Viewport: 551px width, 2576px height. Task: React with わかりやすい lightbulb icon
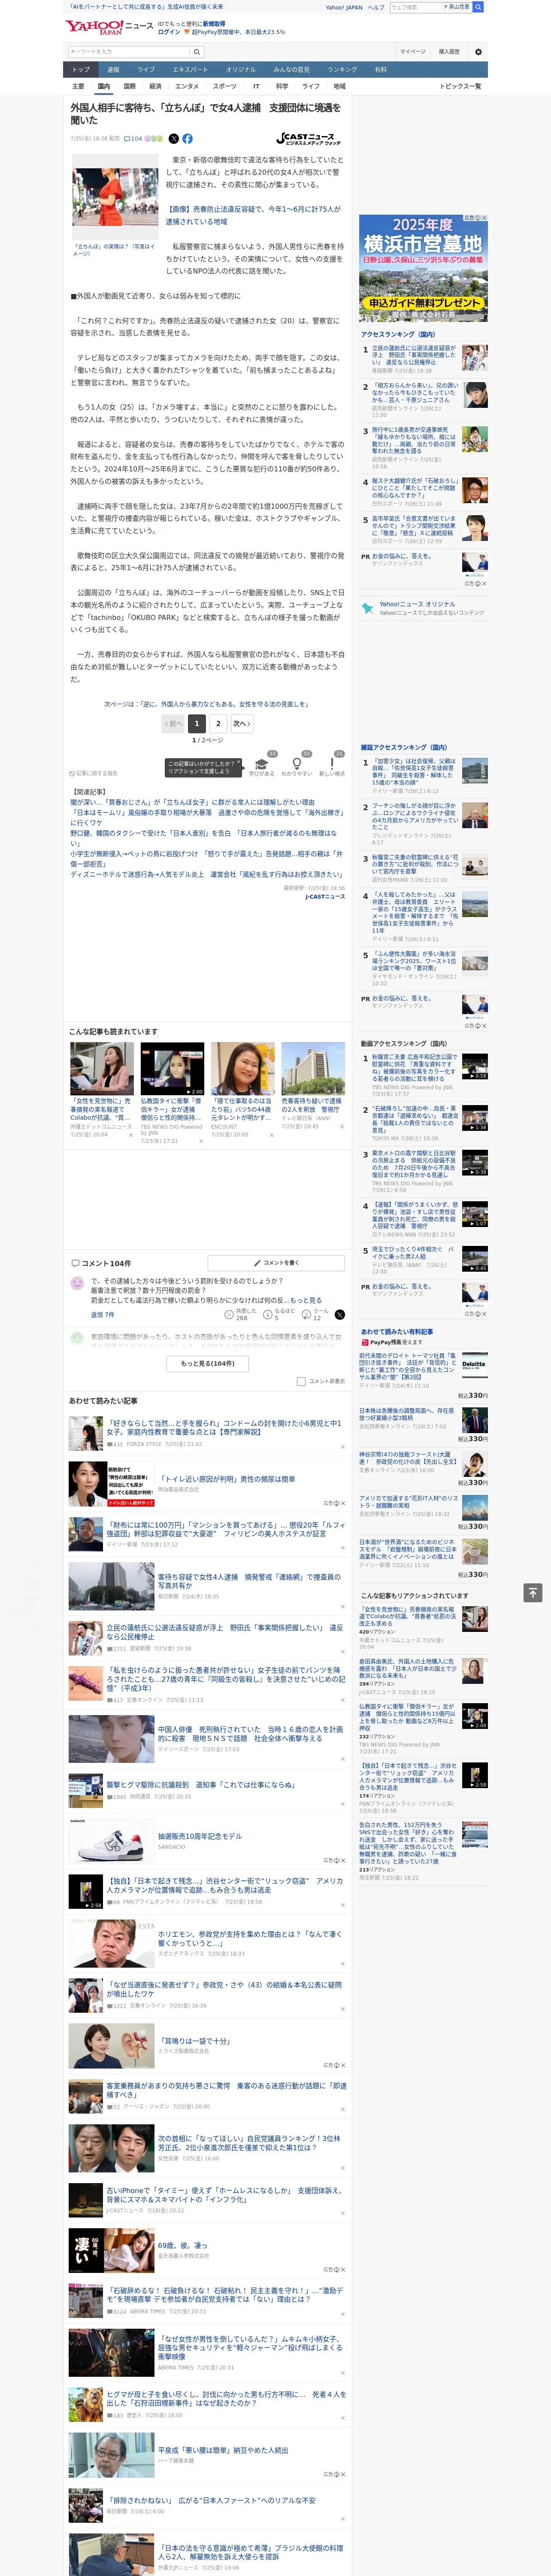click(297, 764)
